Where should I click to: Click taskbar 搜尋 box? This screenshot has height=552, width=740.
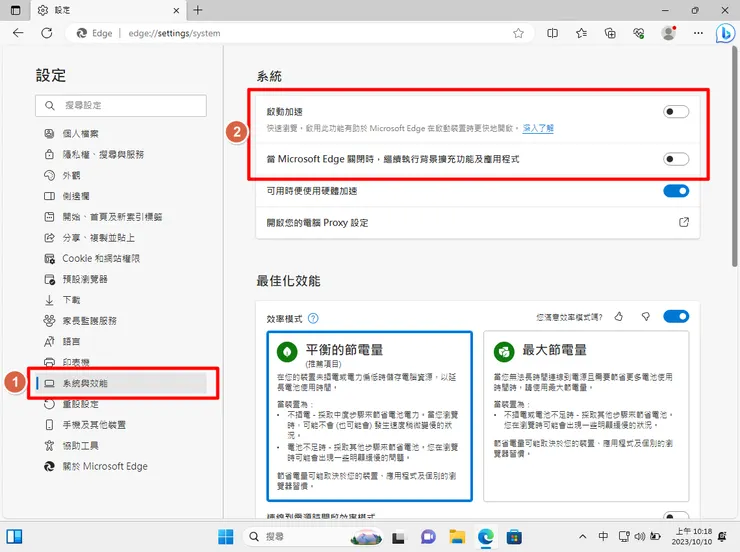click(x=312, y=537)
